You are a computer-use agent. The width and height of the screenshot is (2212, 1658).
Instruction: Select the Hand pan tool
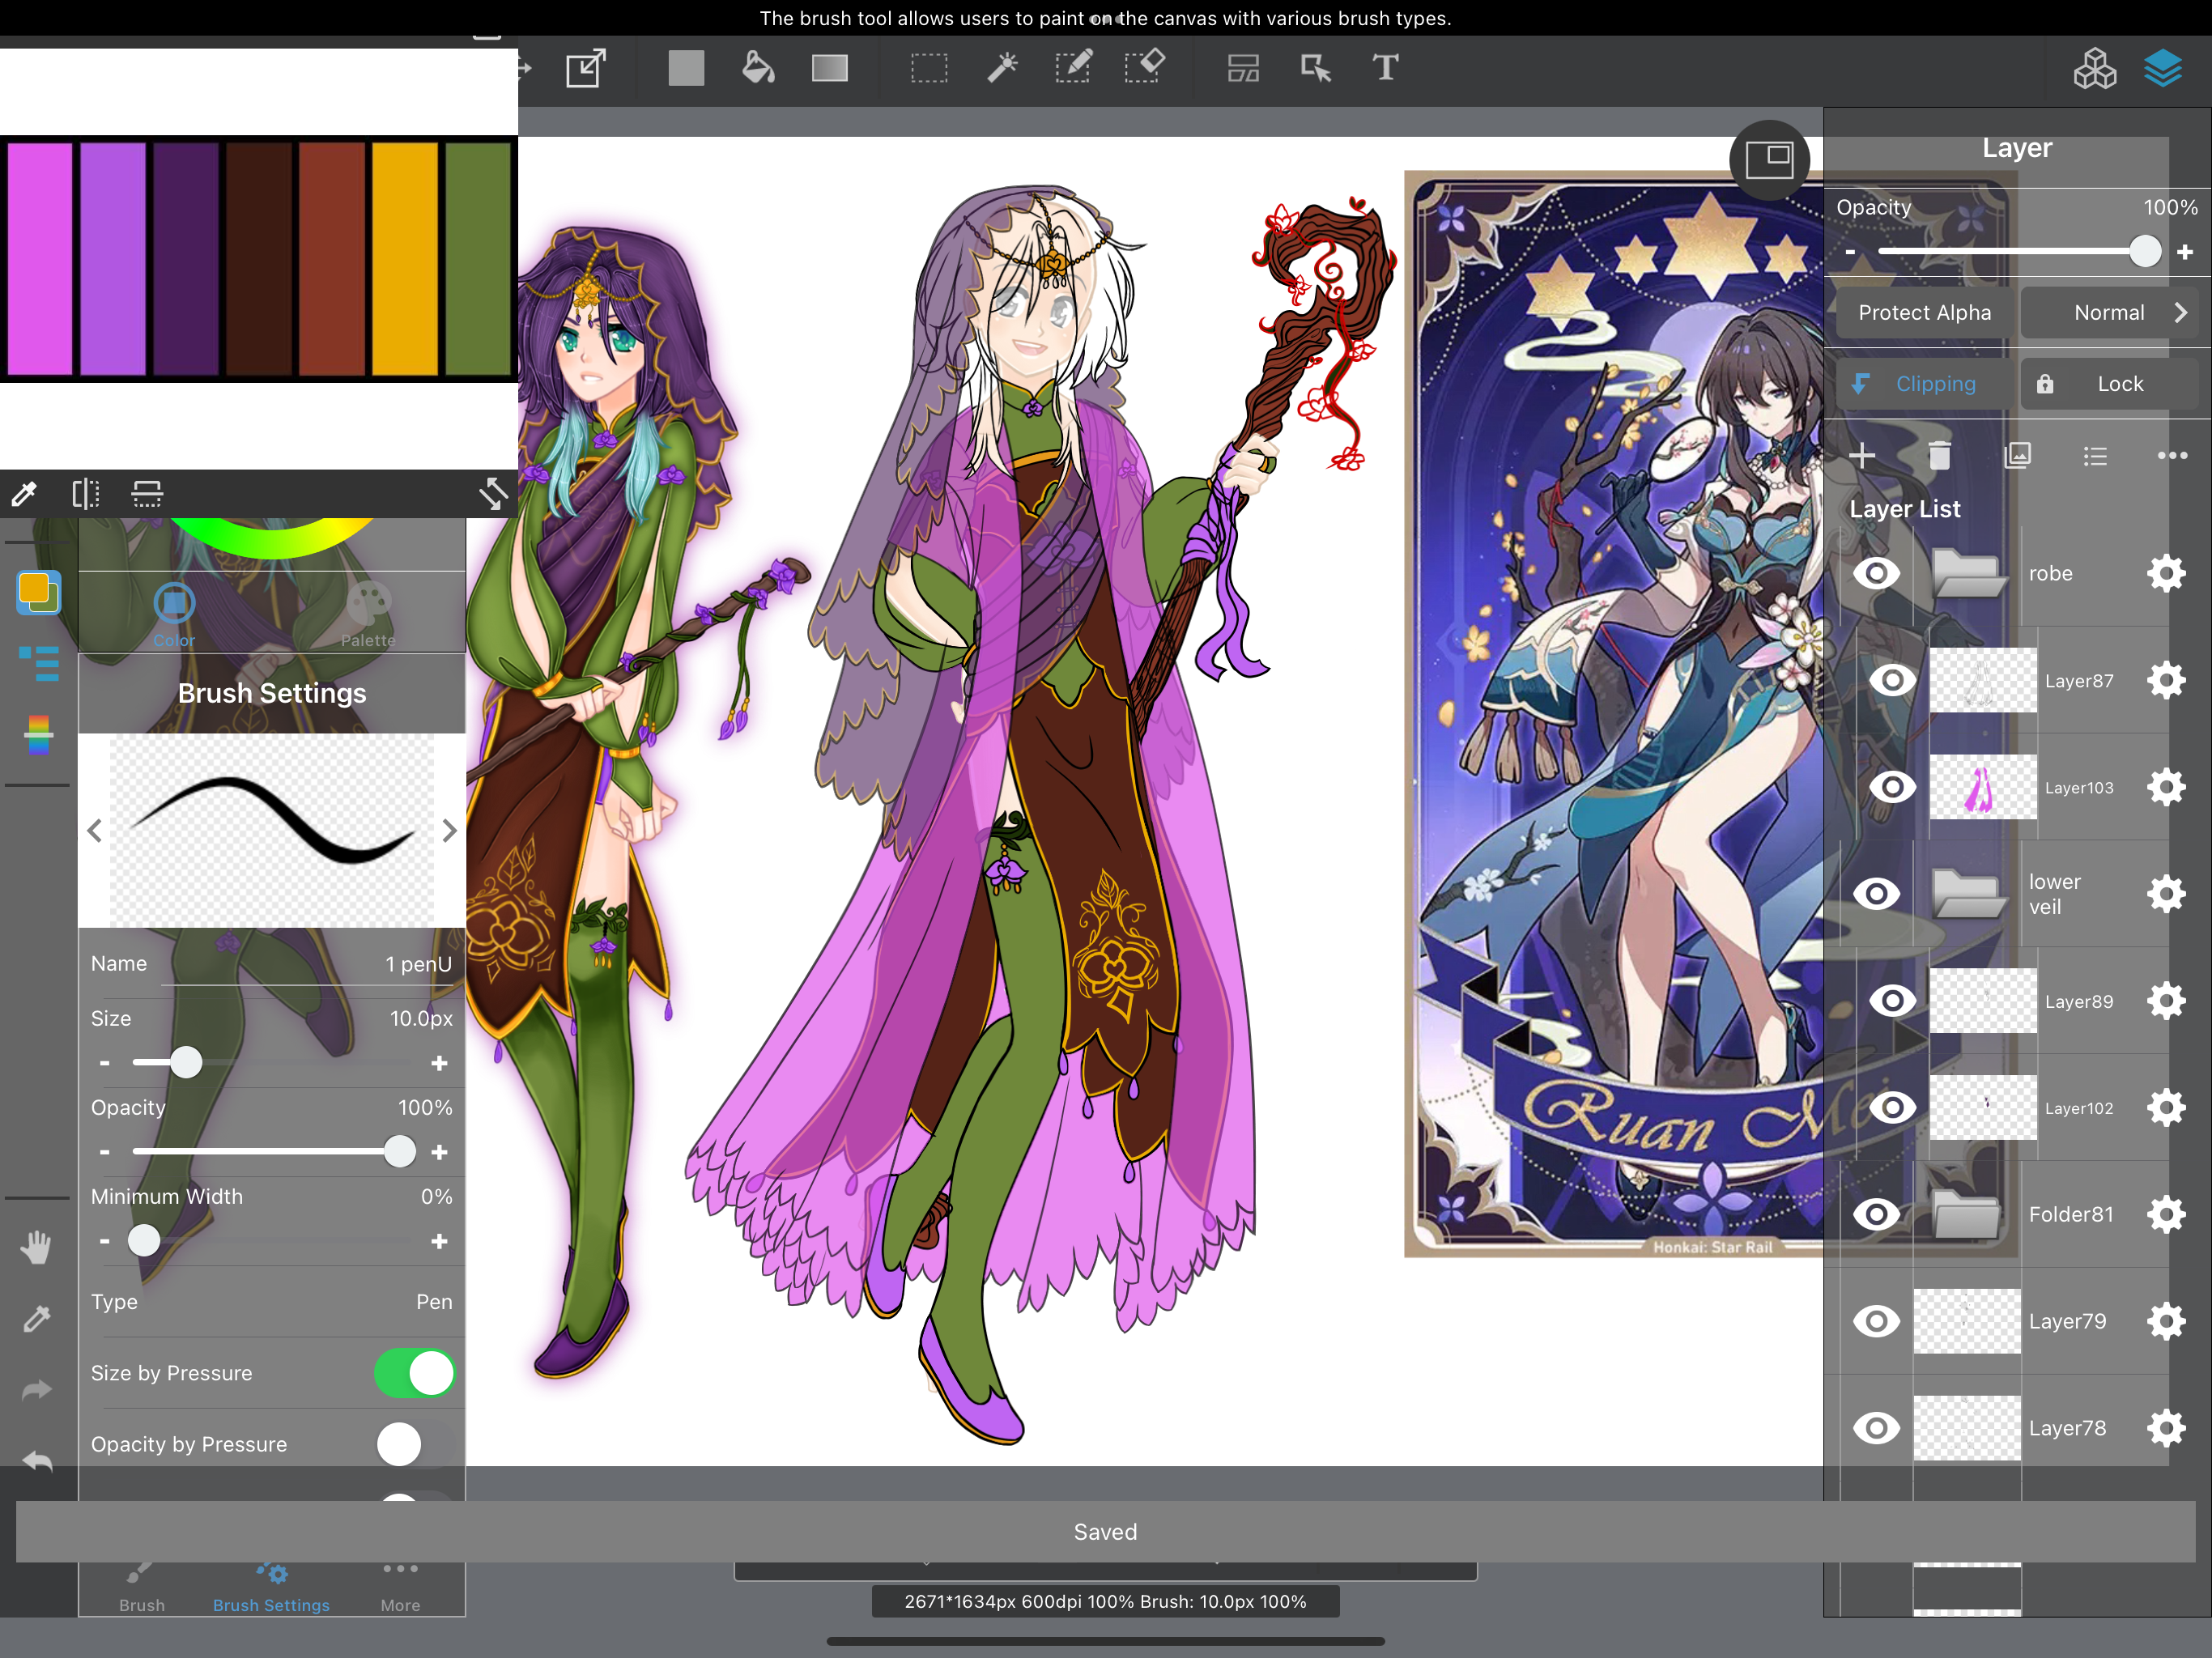point(37,1247)
